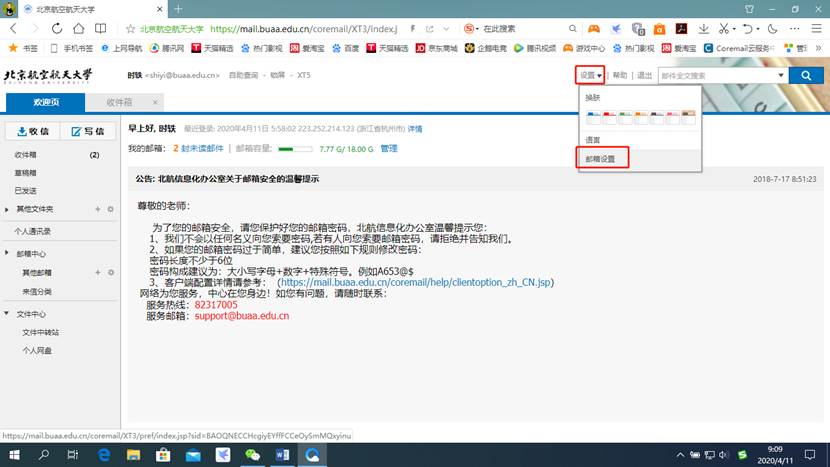830x467 pixels.
Task: Click the plus icon beside 其他邮箱
Action: 97,272
